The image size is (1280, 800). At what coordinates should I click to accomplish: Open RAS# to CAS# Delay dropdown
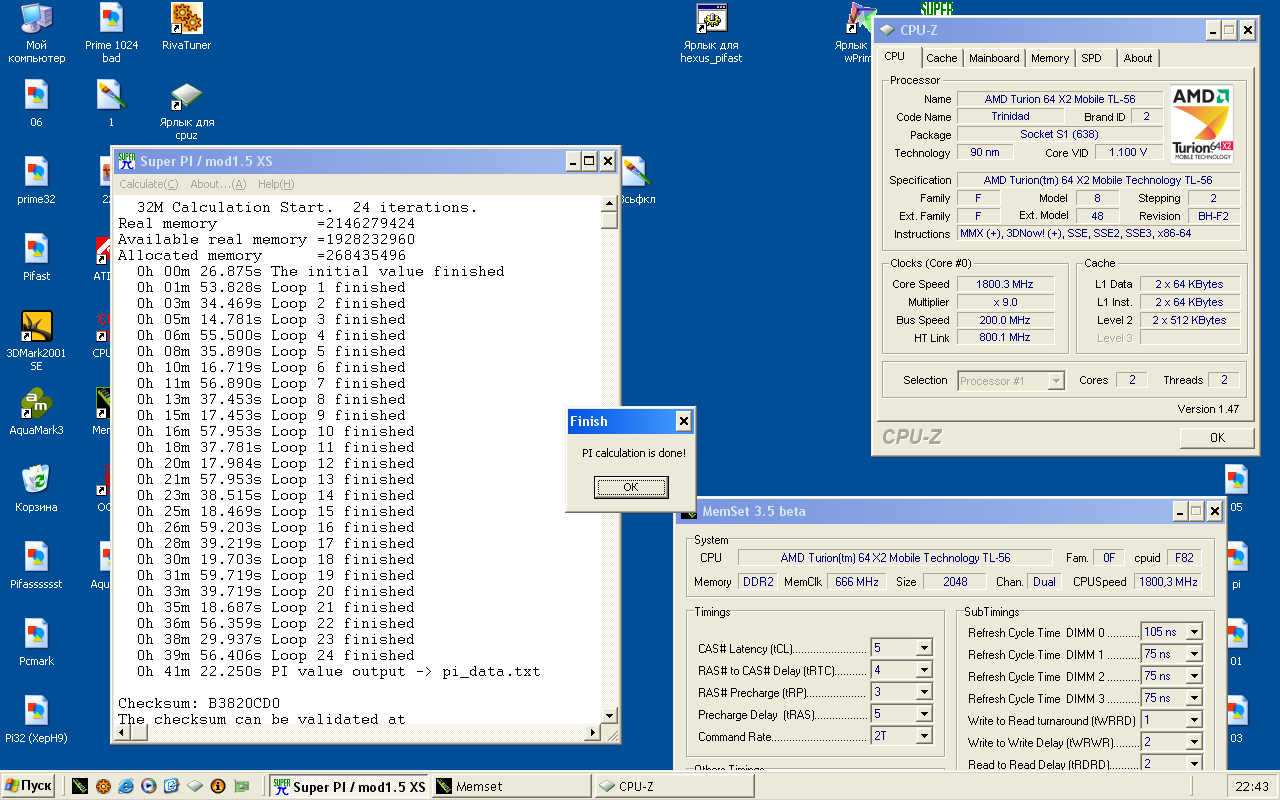point(924,670)
